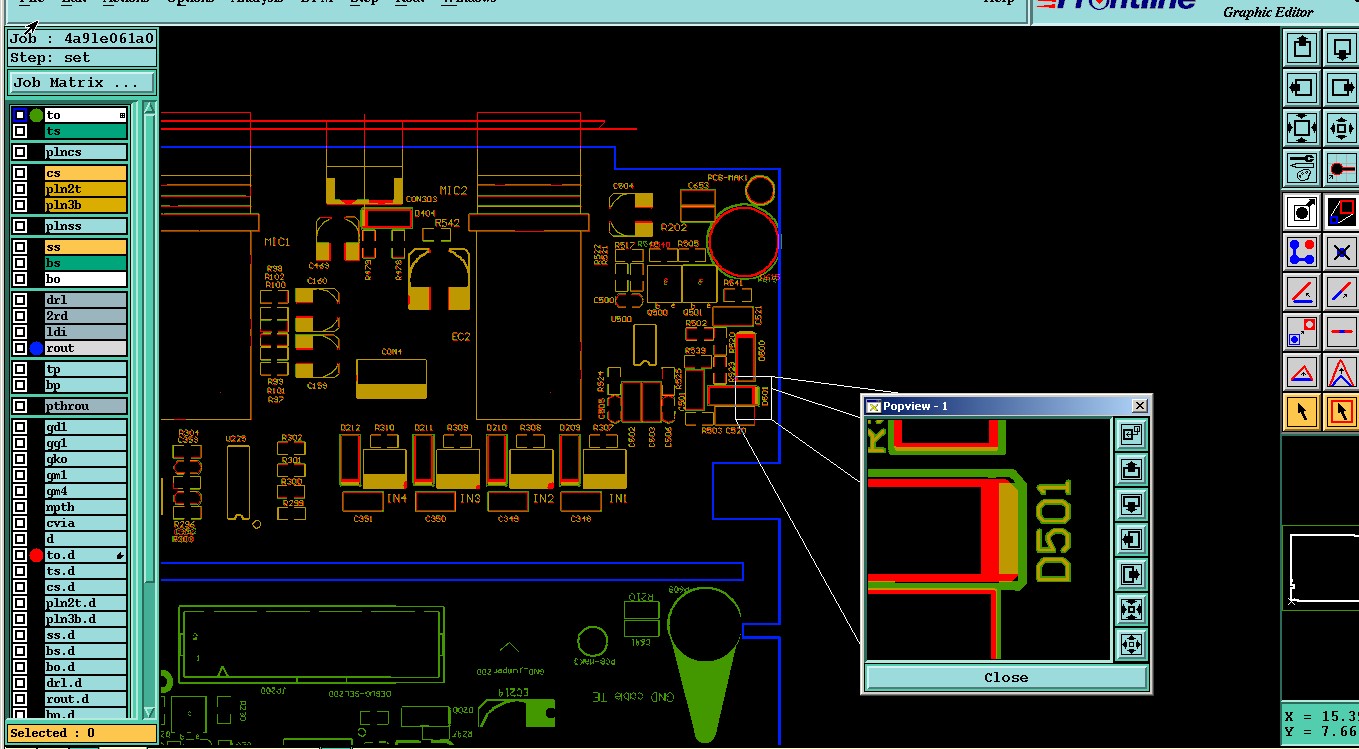Click the pan right arrow icon
The width and height of the screenshot is (1359, 749).
coord(1342,88)
